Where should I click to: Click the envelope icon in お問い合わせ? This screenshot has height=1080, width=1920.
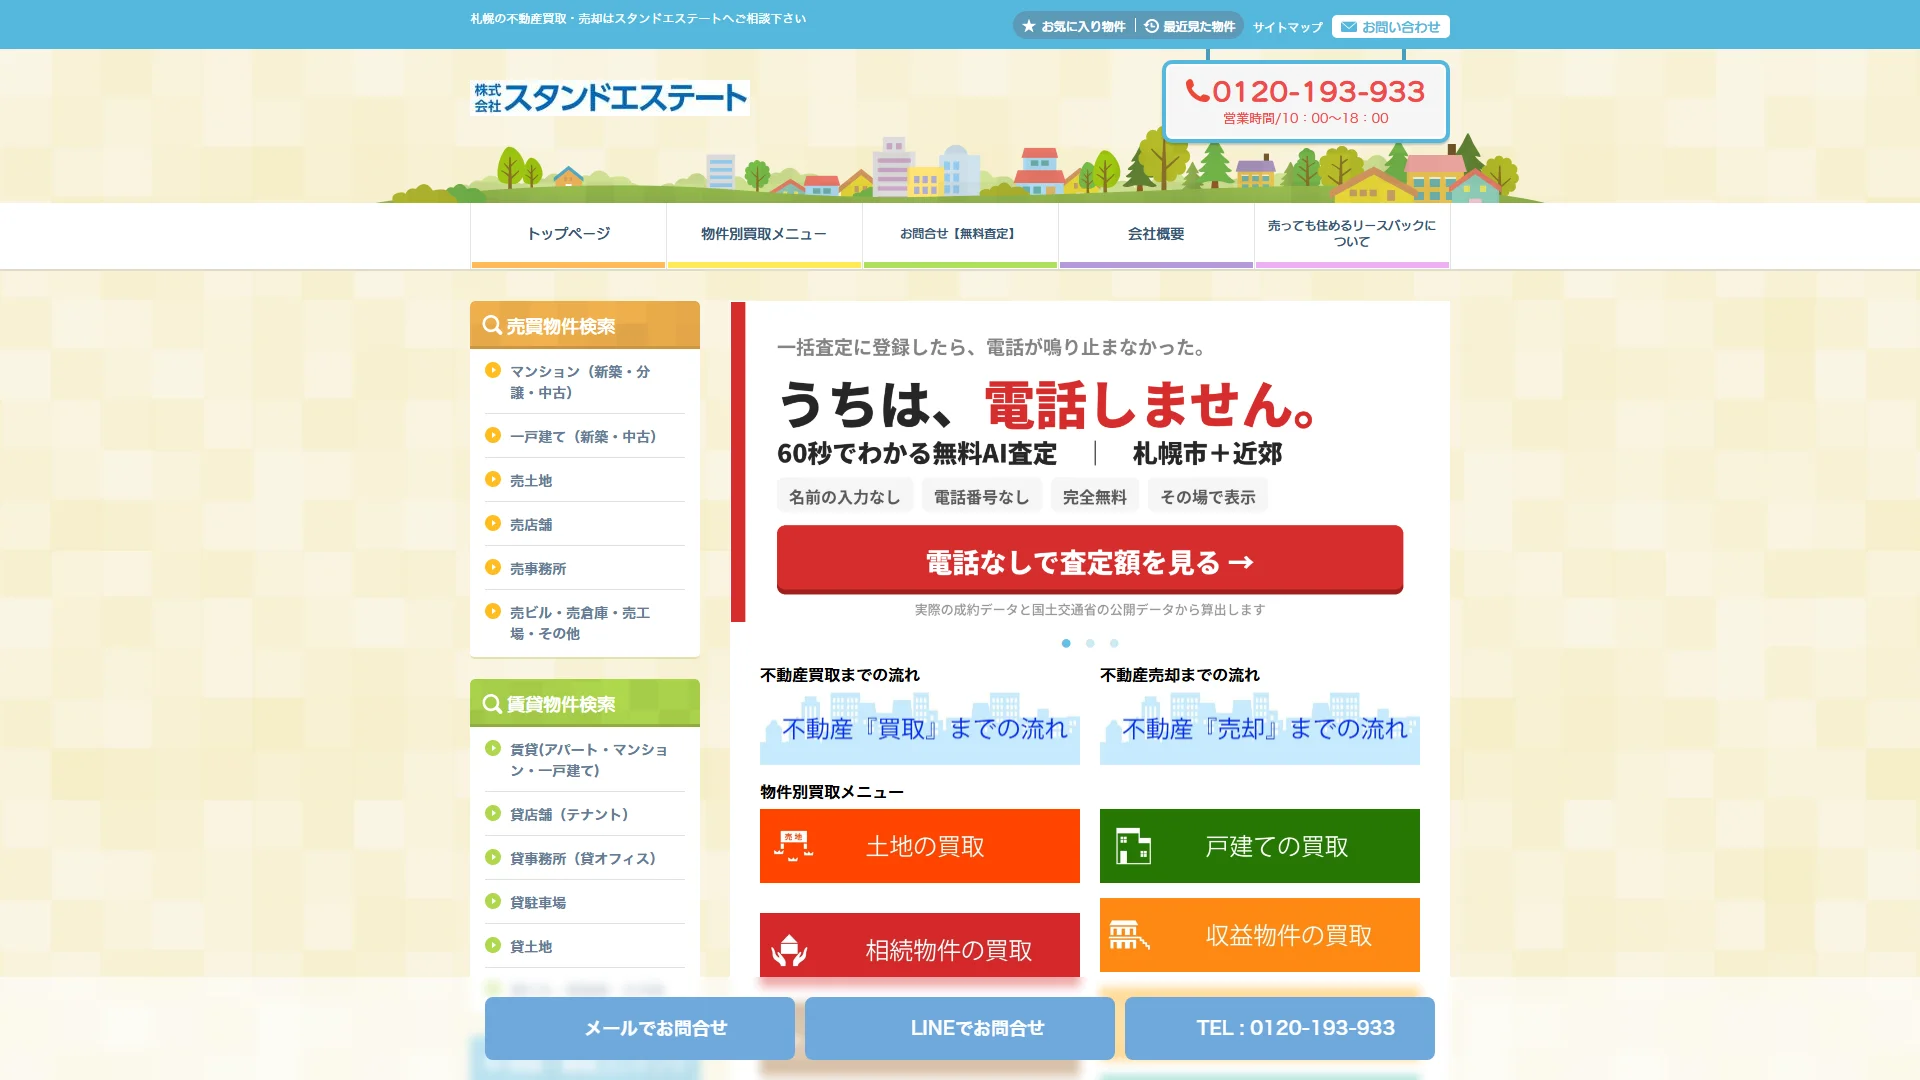pos(1349,27)
